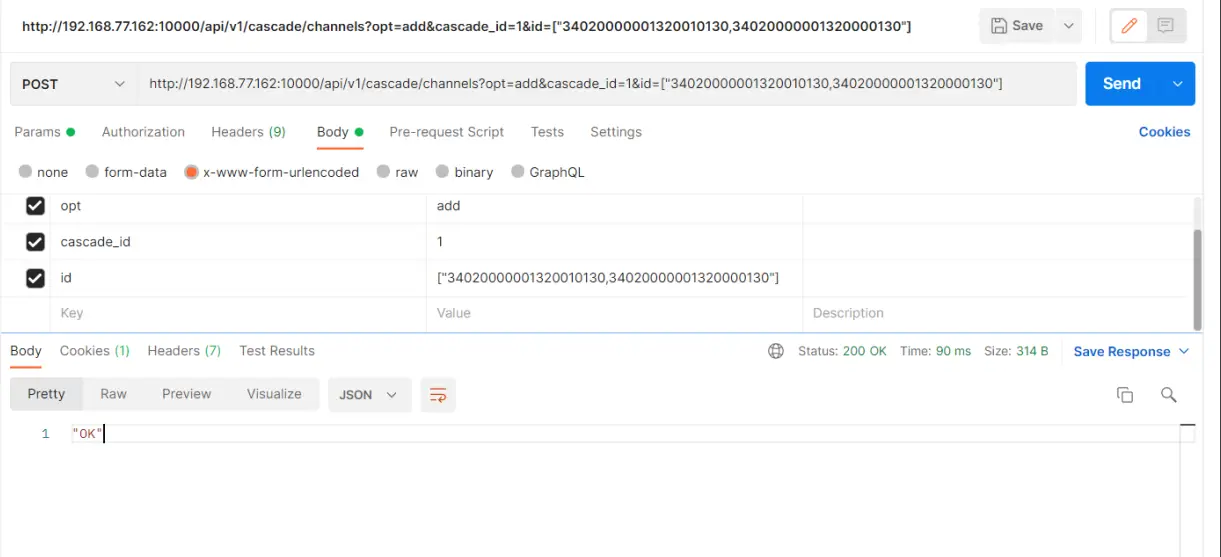Select the form-data radio option
The height and width of the screenshot is (557, 1221).
pos(93,172)
